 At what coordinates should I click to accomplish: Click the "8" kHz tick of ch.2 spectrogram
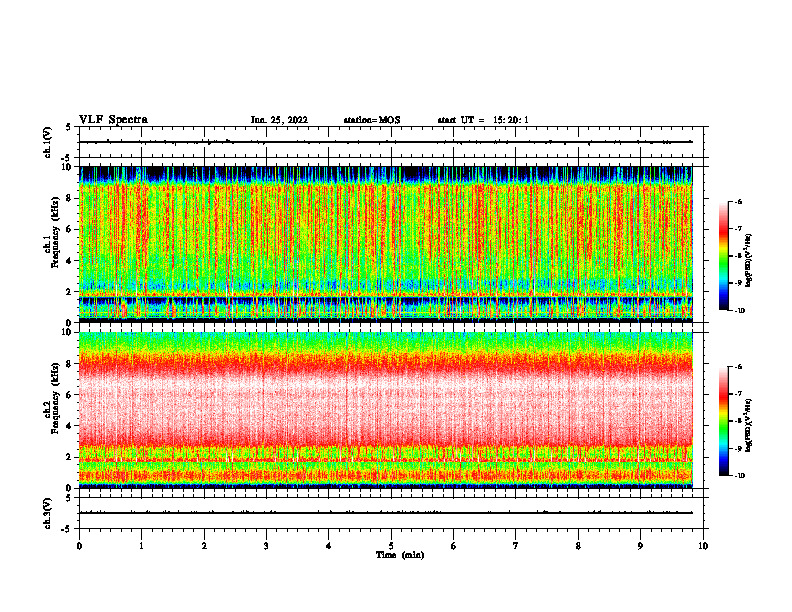point(70,364)
